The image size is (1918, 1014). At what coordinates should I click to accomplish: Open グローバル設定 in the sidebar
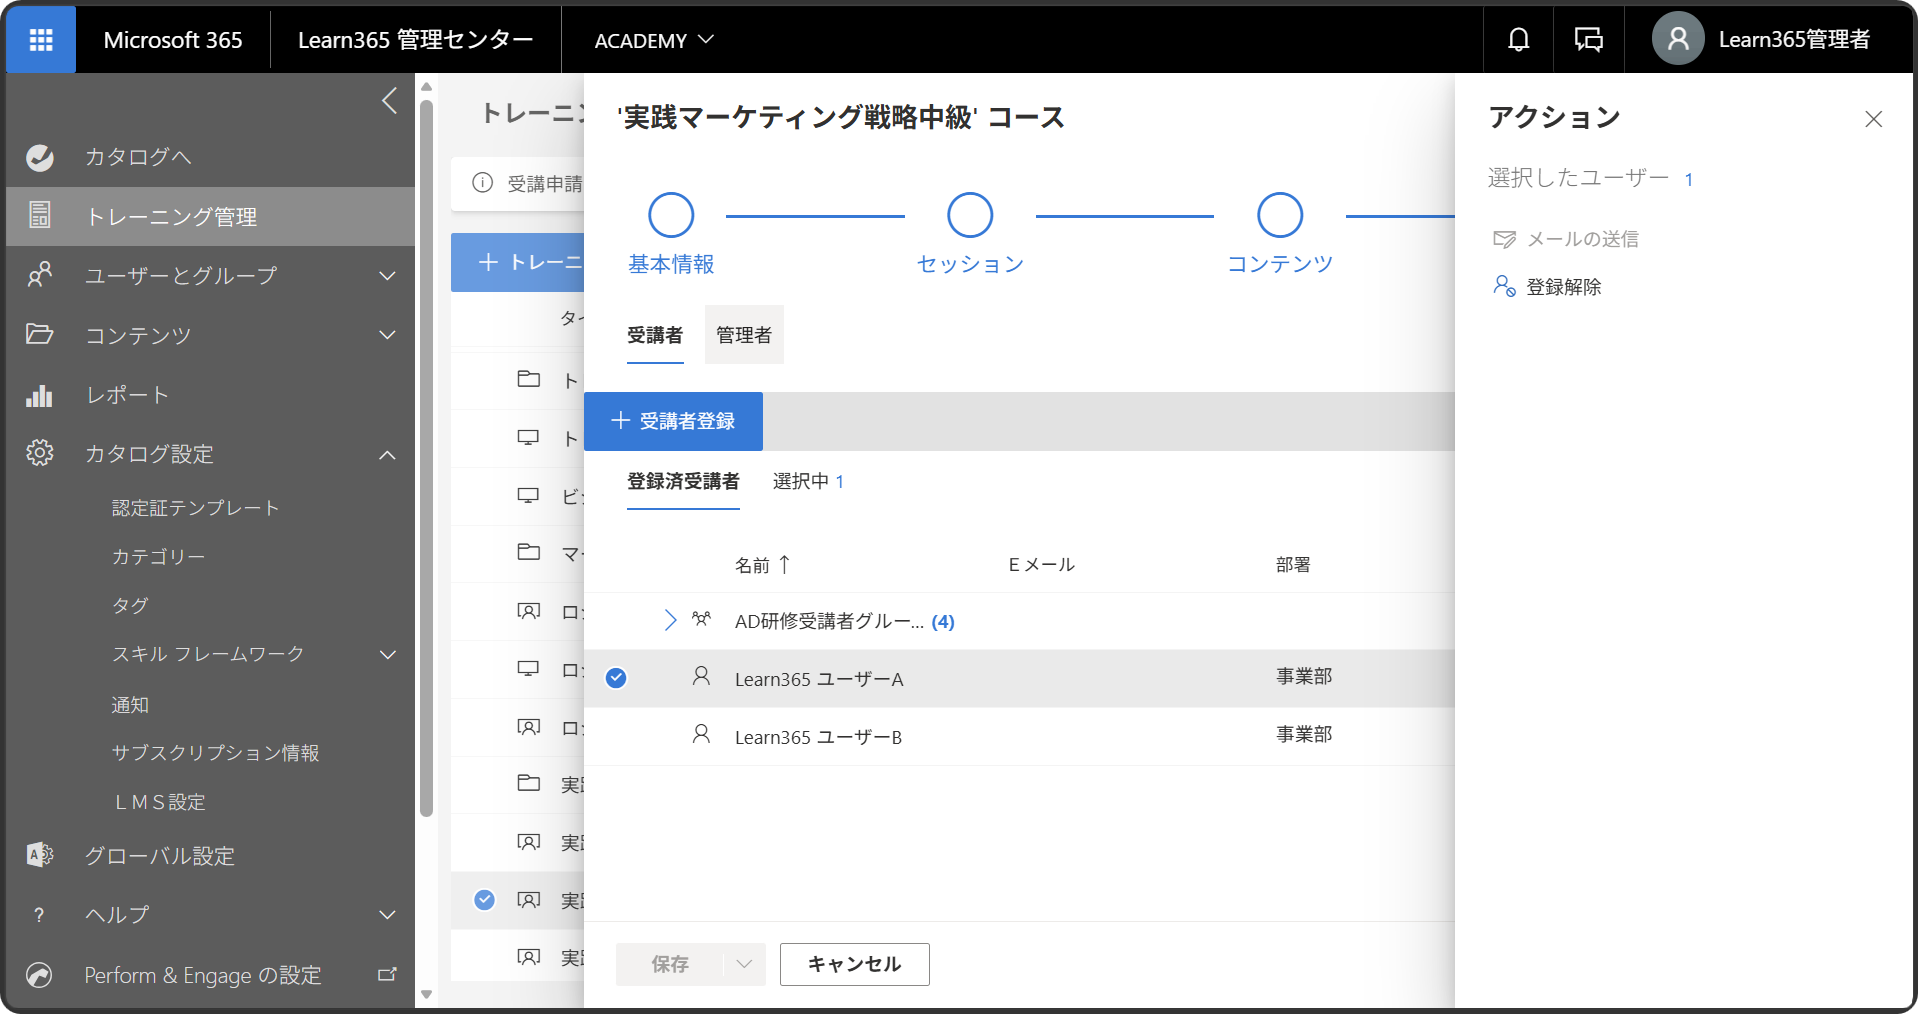click(x=210, y=856)
